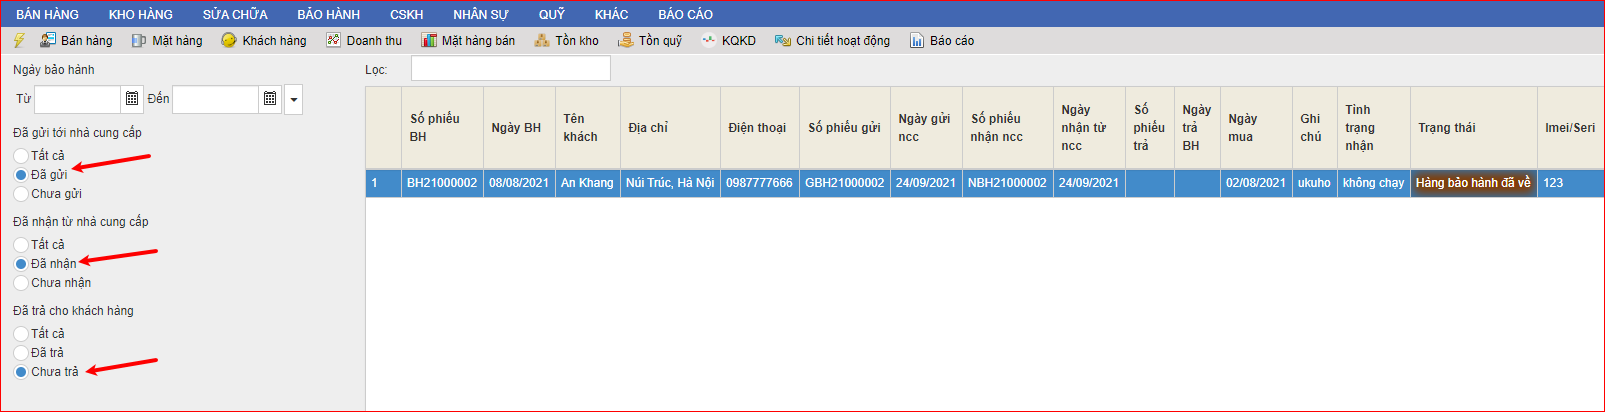Click note cell ukuho
Viewport: 1605px width, 412px height.
(1315, 183)
